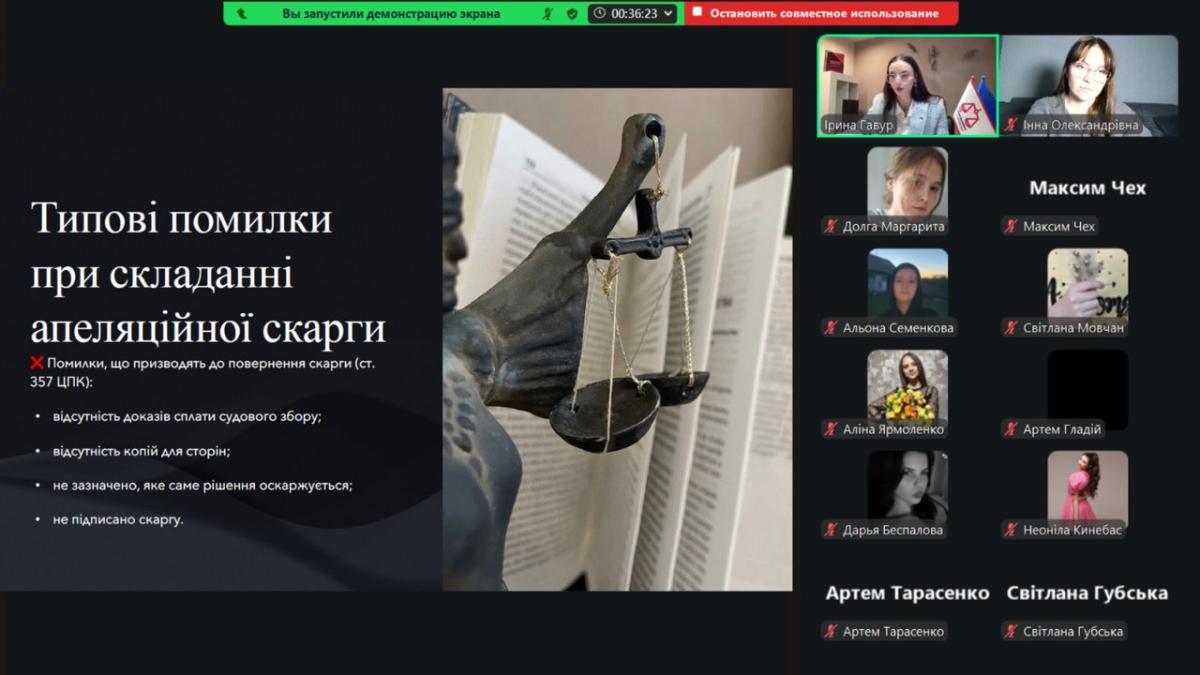Click the green sharing indicator icon at bar start

pyautogui.click(x=241, y=14)
